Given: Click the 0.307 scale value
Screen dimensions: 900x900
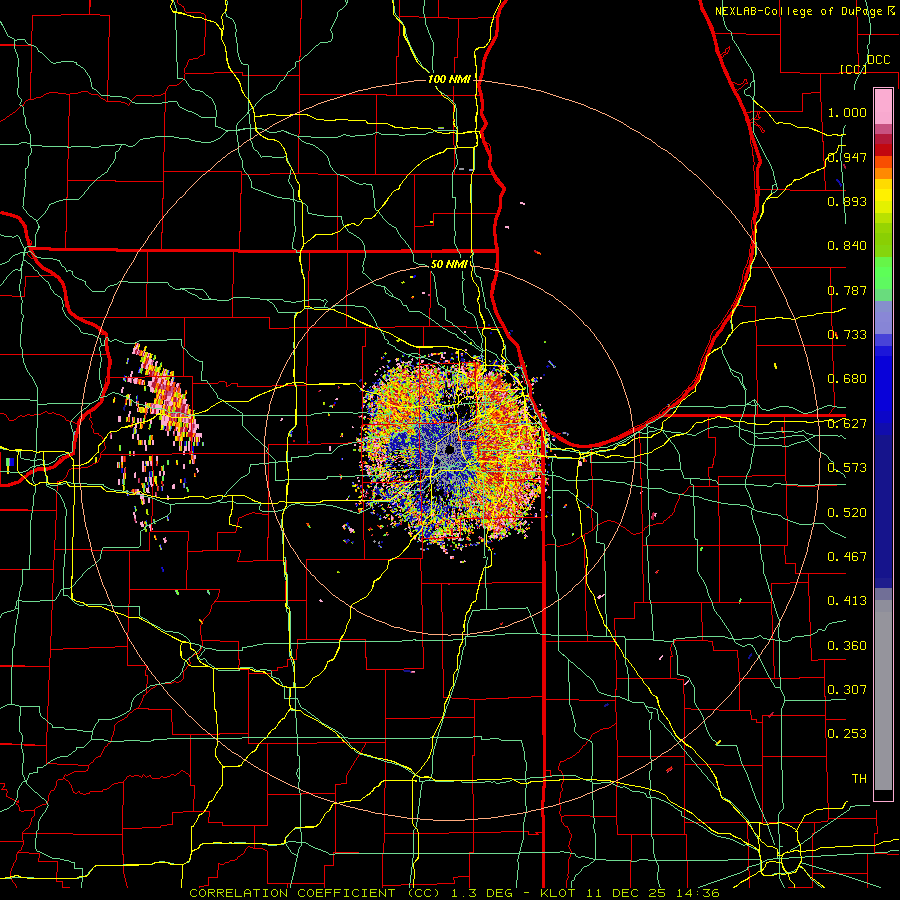Looking at the screenshot, I should [847, 690].
